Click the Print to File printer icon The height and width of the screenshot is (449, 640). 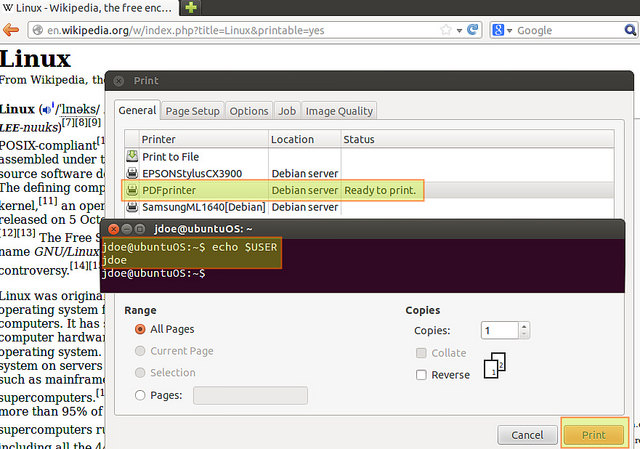pos(131,156)
